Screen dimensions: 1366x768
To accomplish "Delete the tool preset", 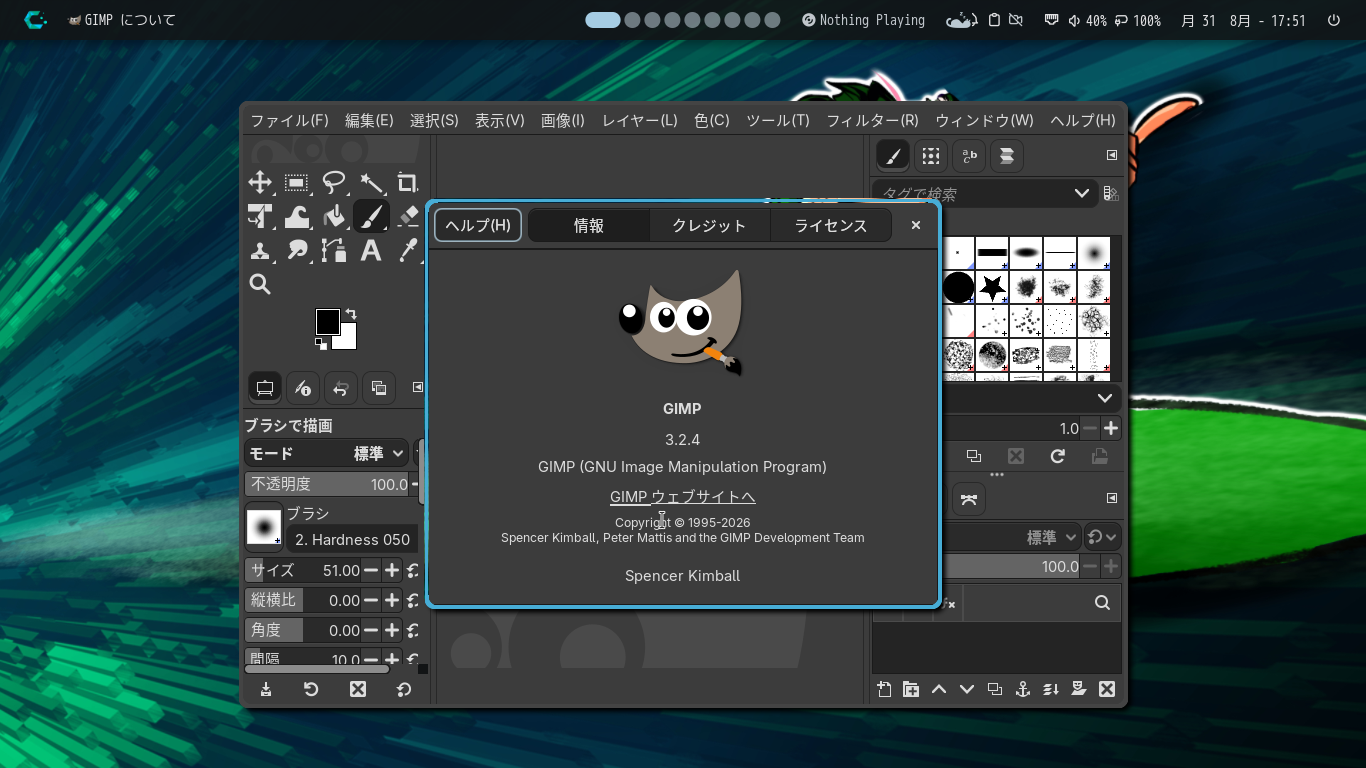I will 357,689.
